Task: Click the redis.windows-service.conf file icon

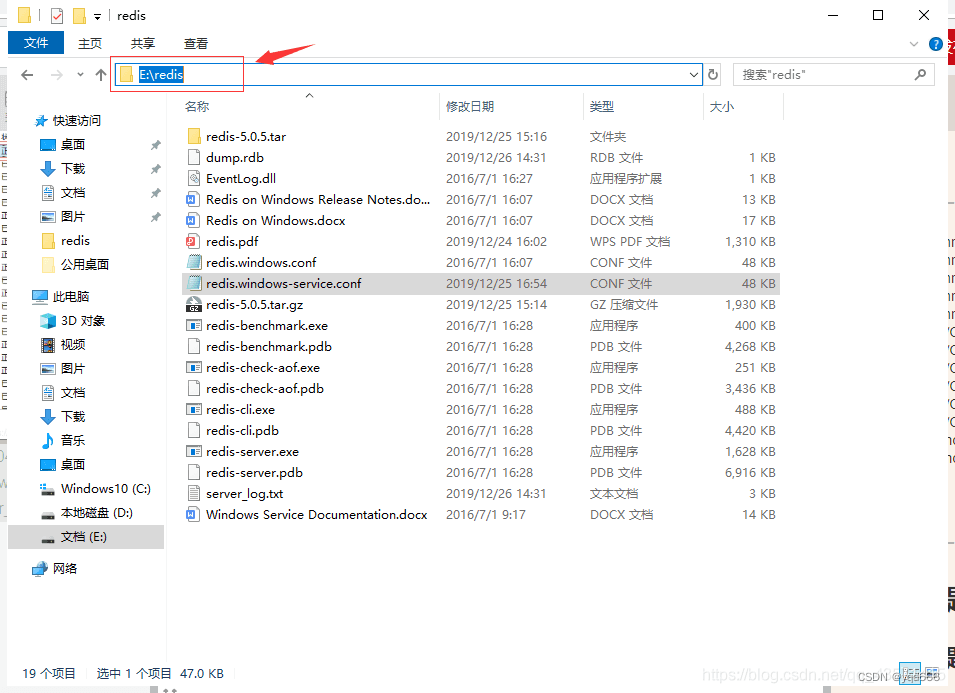Action: (x=194, y=283)
